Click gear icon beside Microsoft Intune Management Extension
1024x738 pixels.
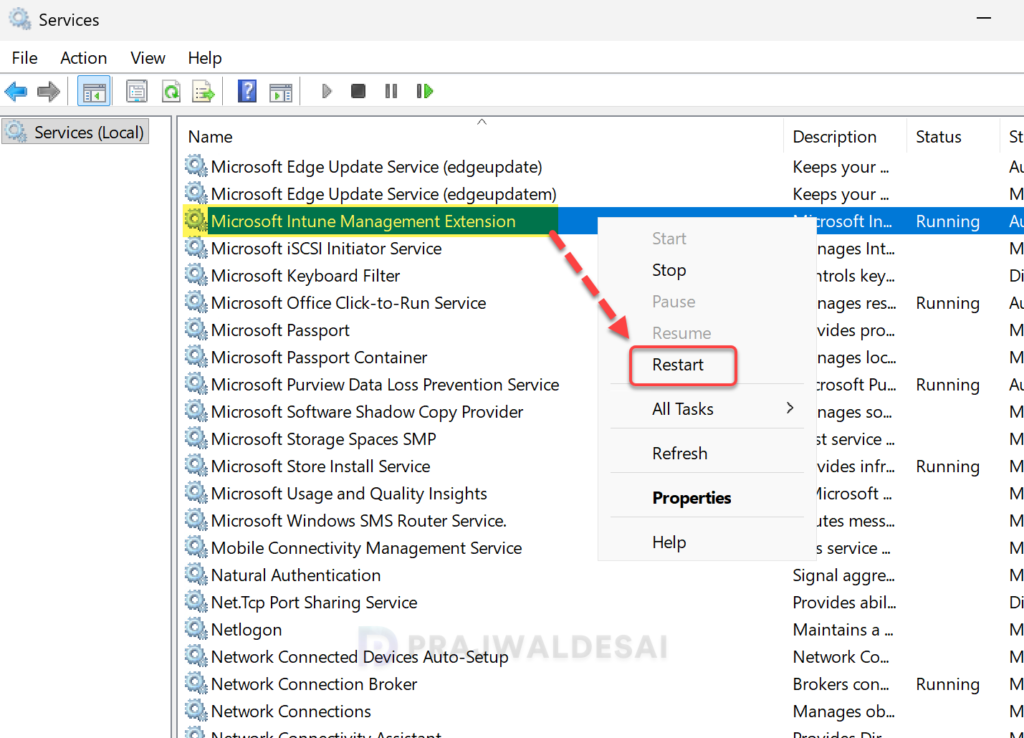pyautogui.click(x=195, y=221)
